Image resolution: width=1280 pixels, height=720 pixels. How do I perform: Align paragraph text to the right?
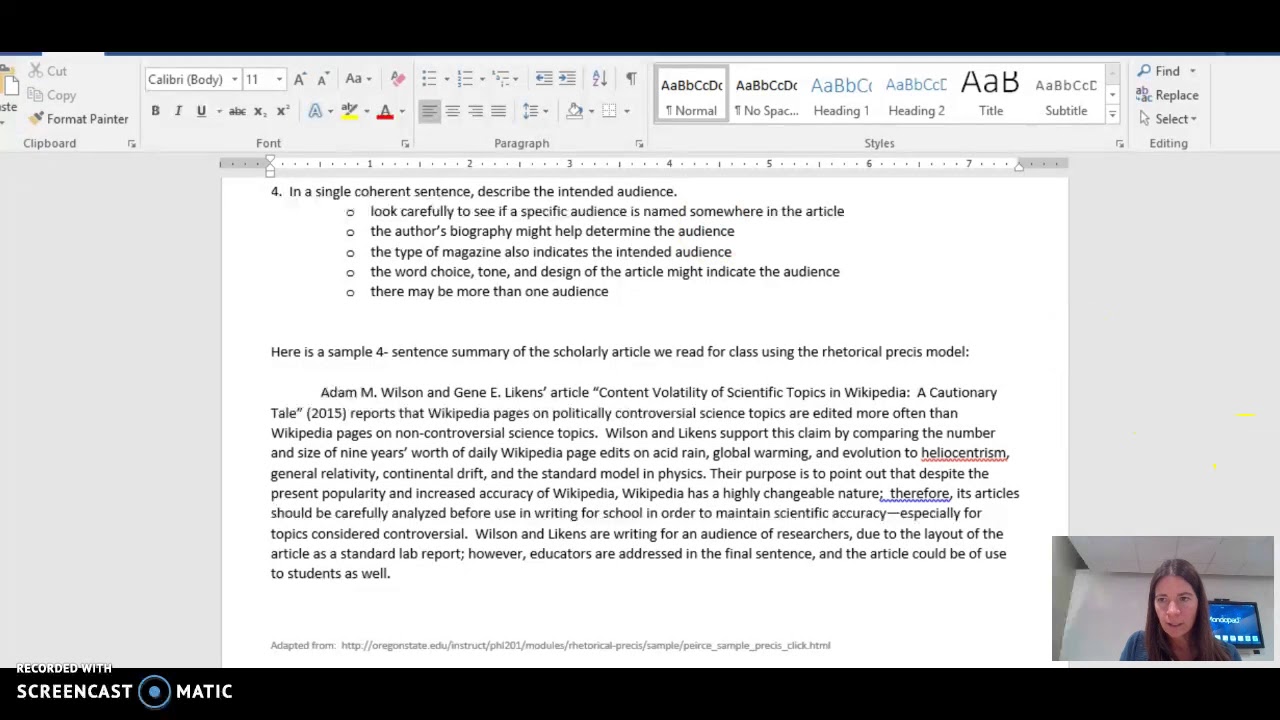click(x=475, y=111)
